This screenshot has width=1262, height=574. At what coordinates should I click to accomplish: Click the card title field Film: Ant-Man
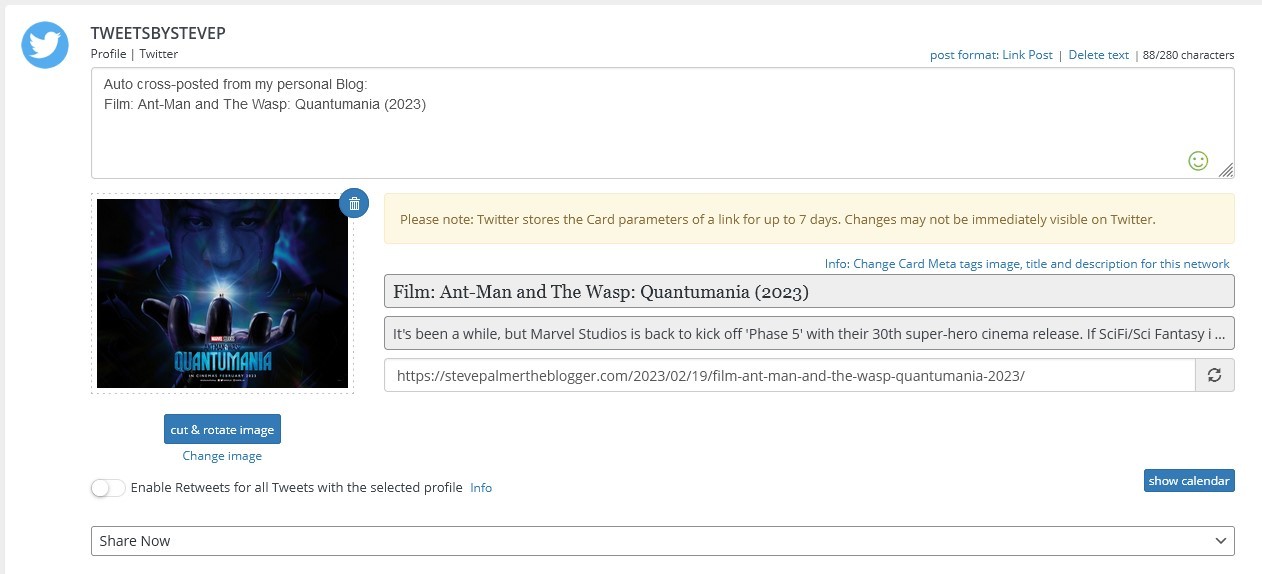(x=809, y=292)
